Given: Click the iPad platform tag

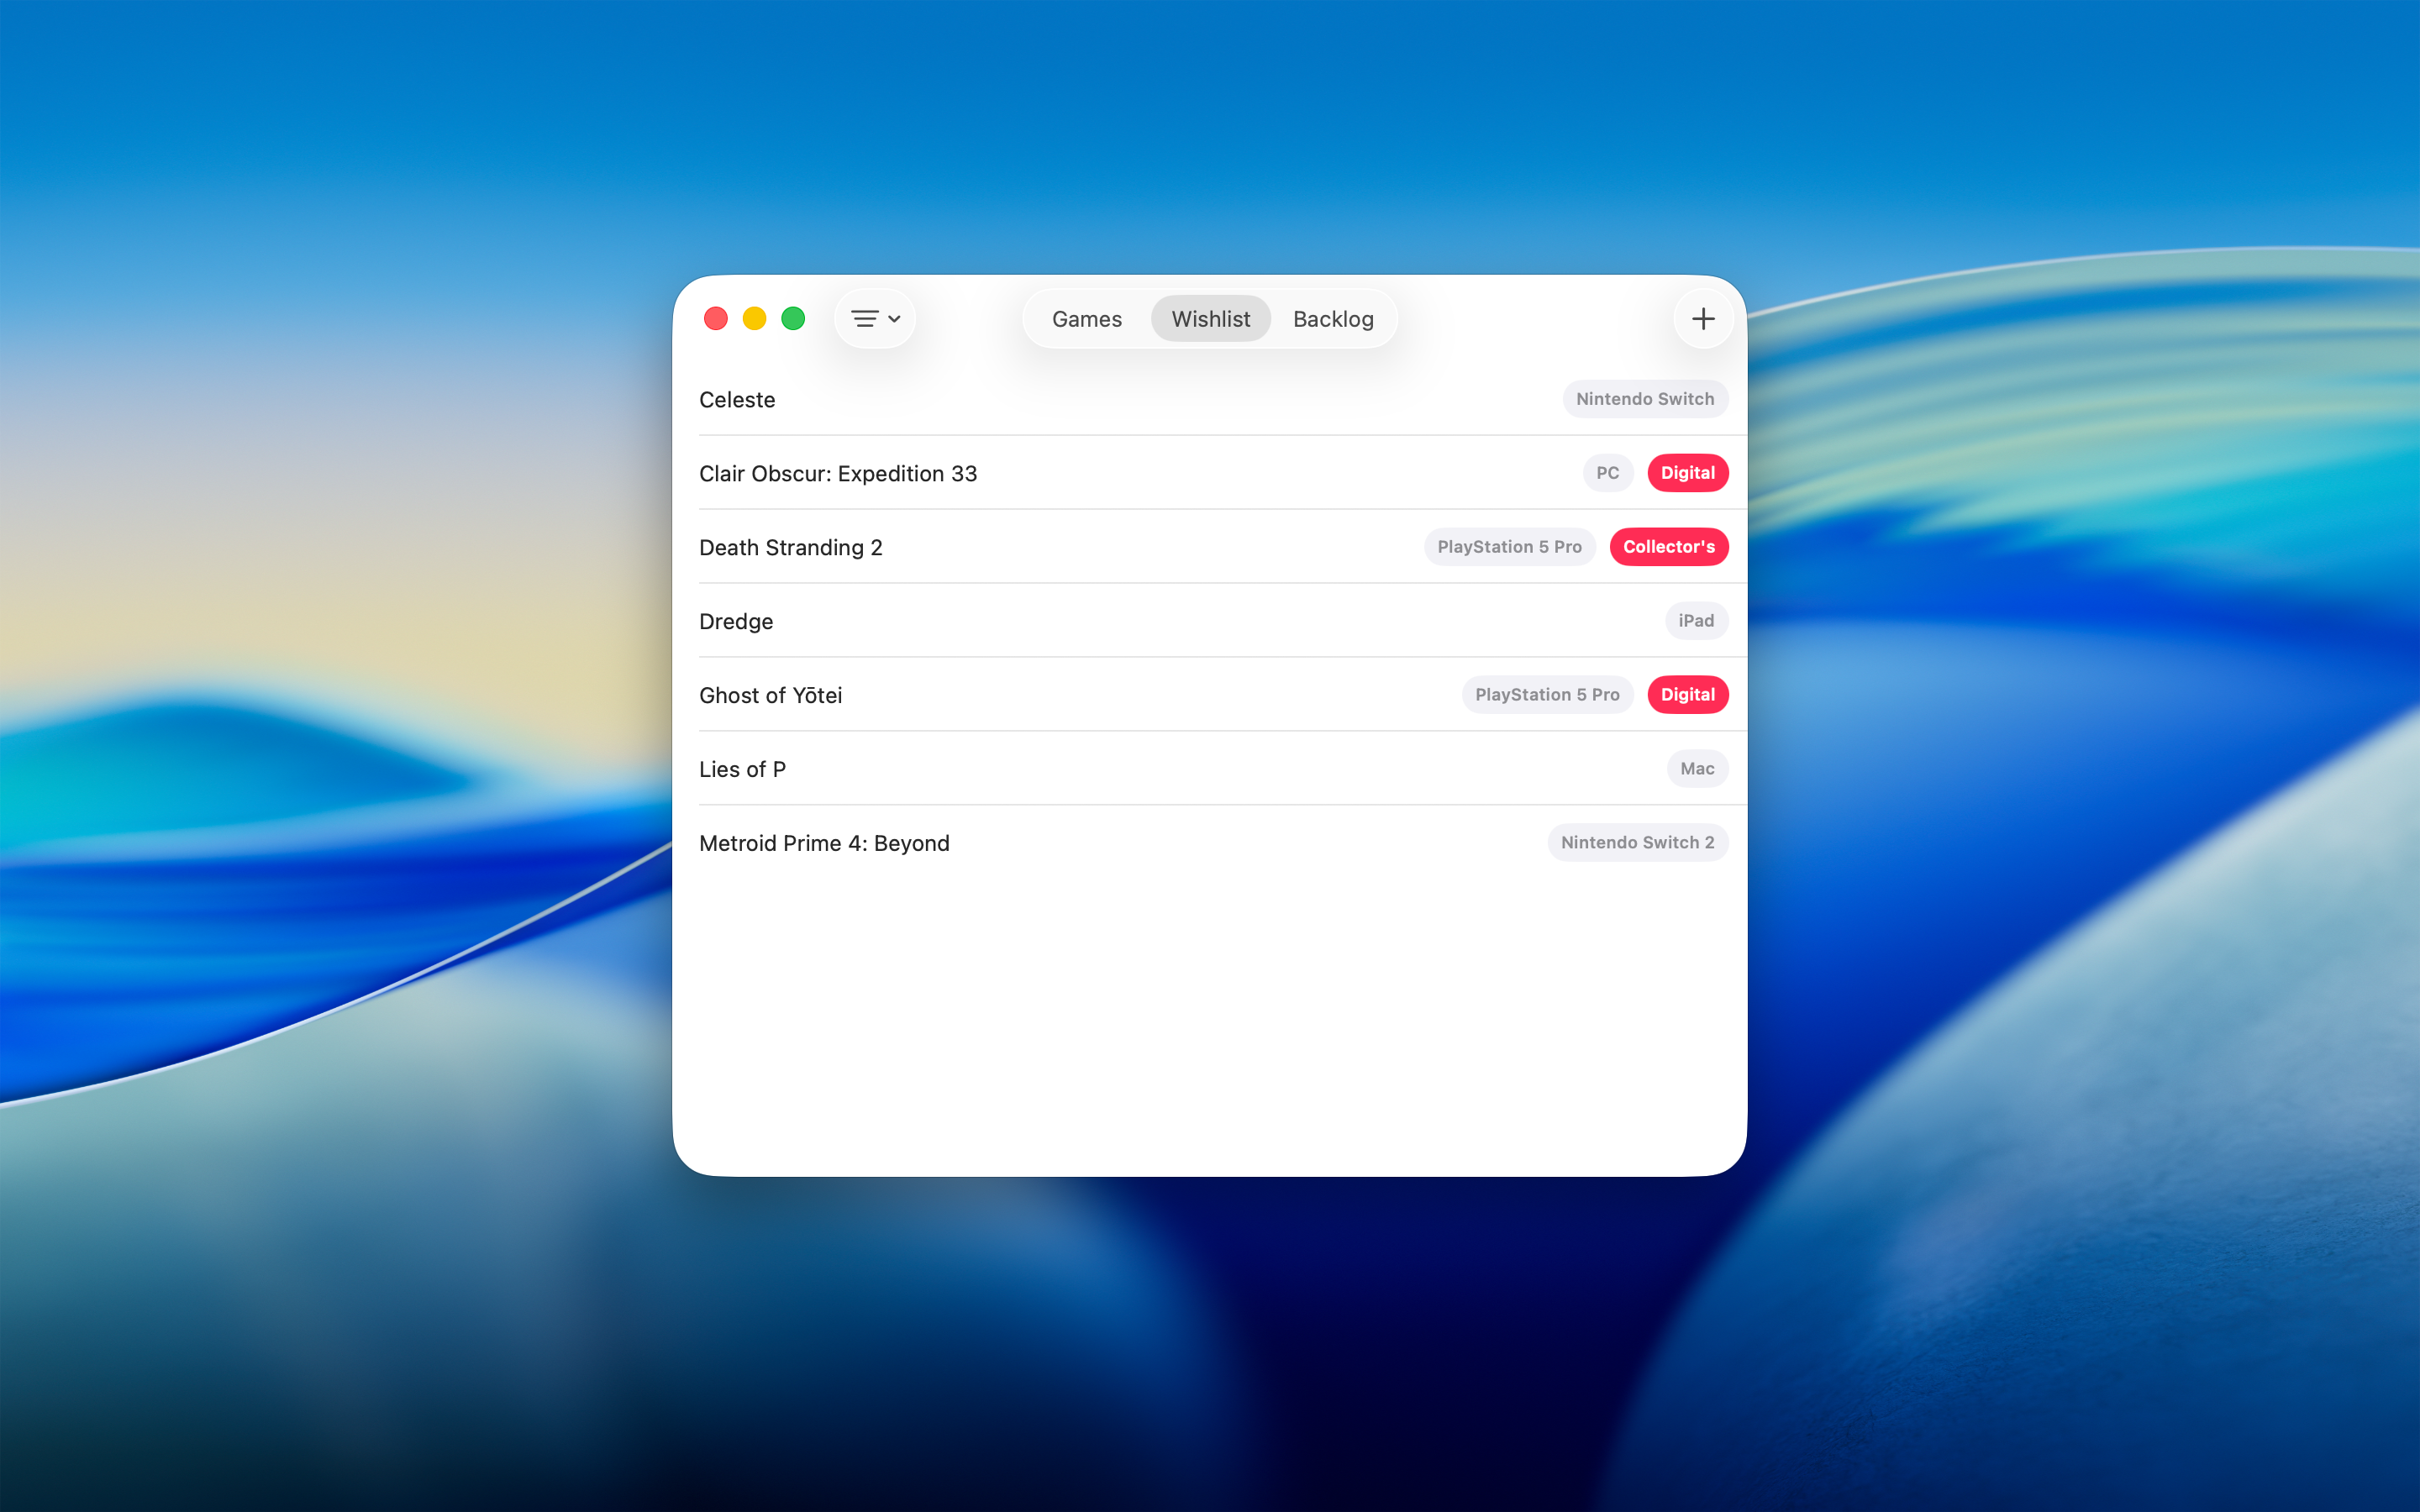Looking at the screenshot, I should click(x=1695, y=621).
